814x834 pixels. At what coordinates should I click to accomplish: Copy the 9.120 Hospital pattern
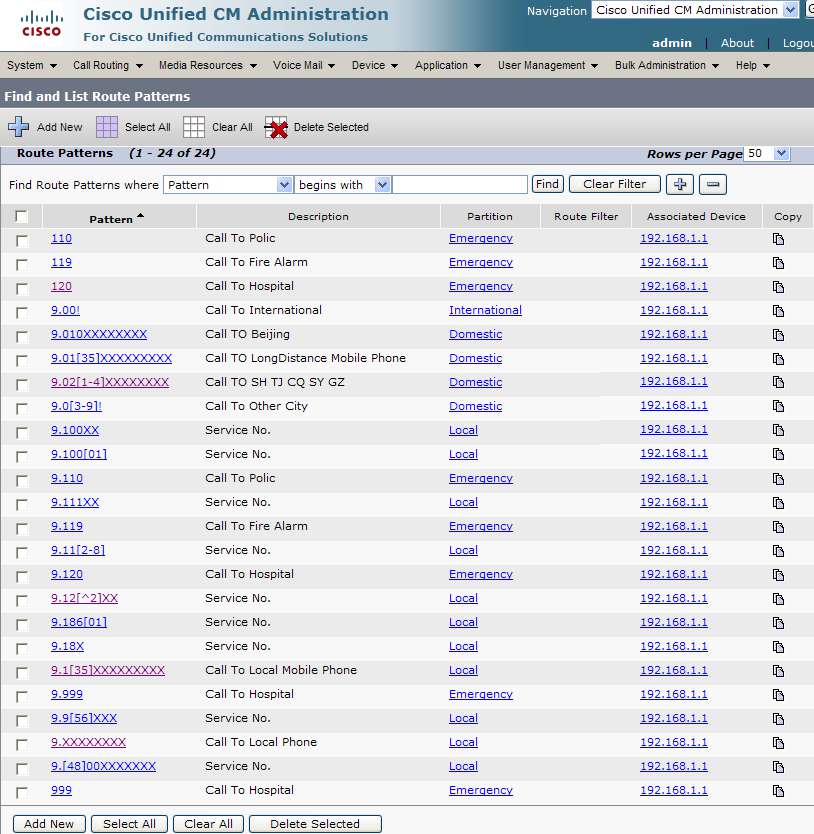778,575
